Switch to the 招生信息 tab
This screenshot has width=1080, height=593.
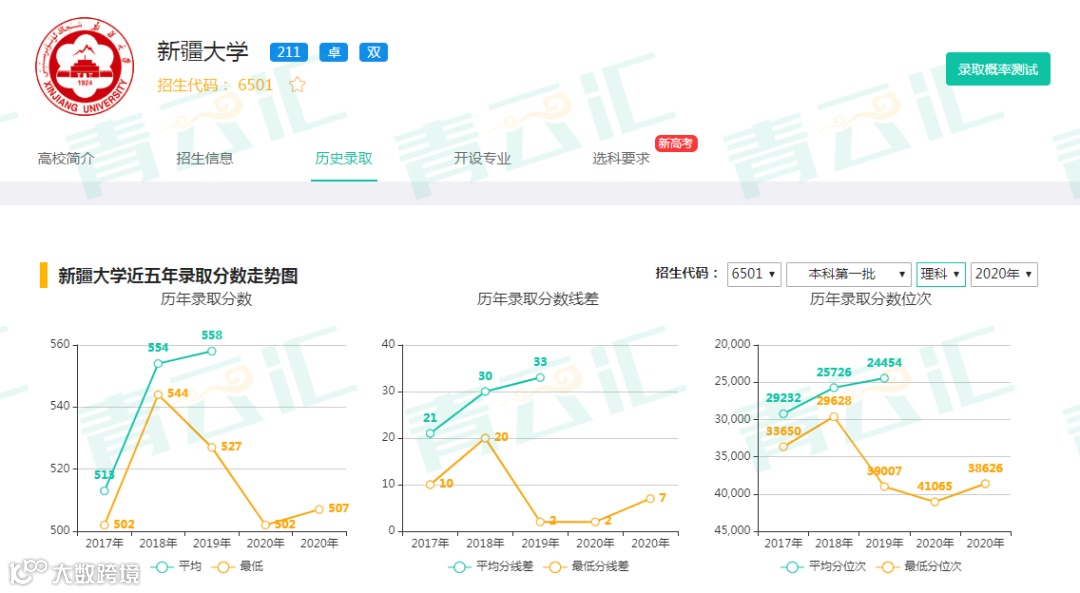pyautogui.click(x=205, y=158)
